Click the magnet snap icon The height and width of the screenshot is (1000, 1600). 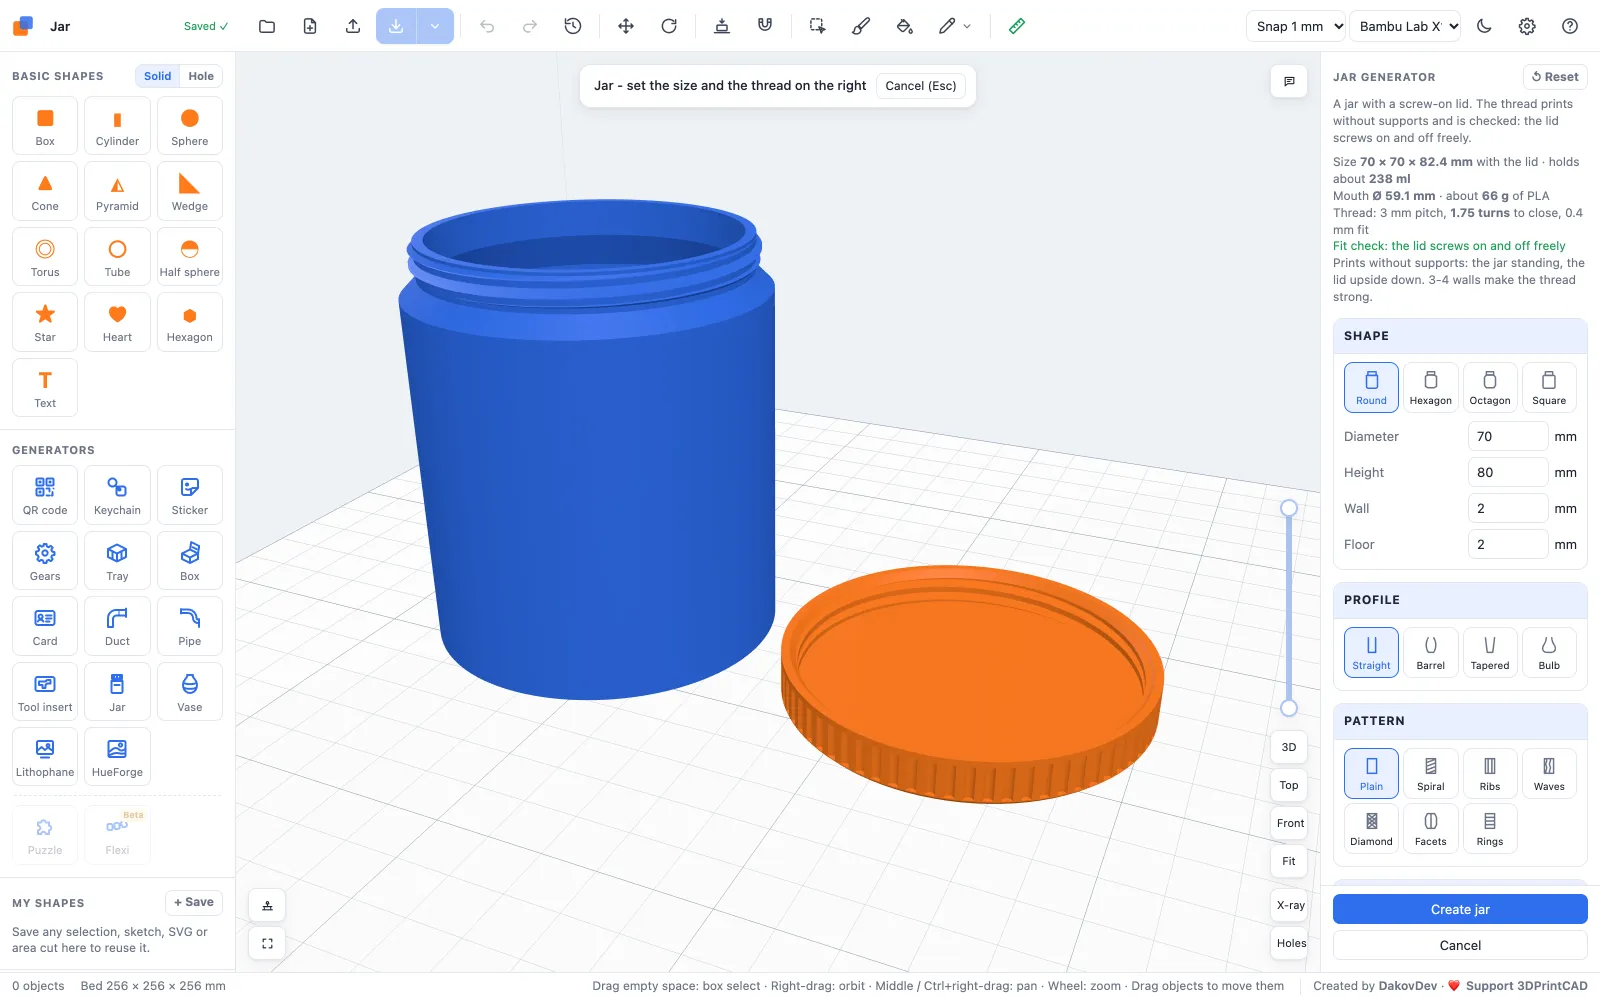pos(765,26)
